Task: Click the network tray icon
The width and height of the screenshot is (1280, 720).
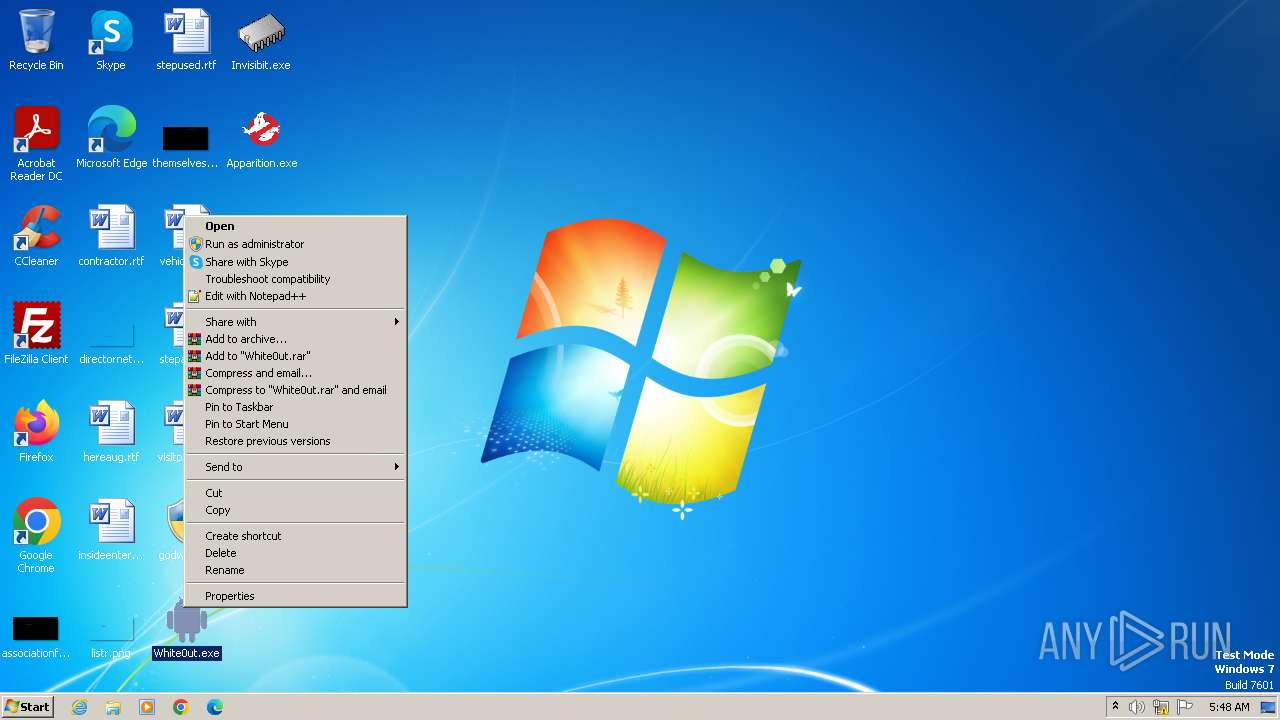Action: pyautogui.click(x=1161, y=707)
